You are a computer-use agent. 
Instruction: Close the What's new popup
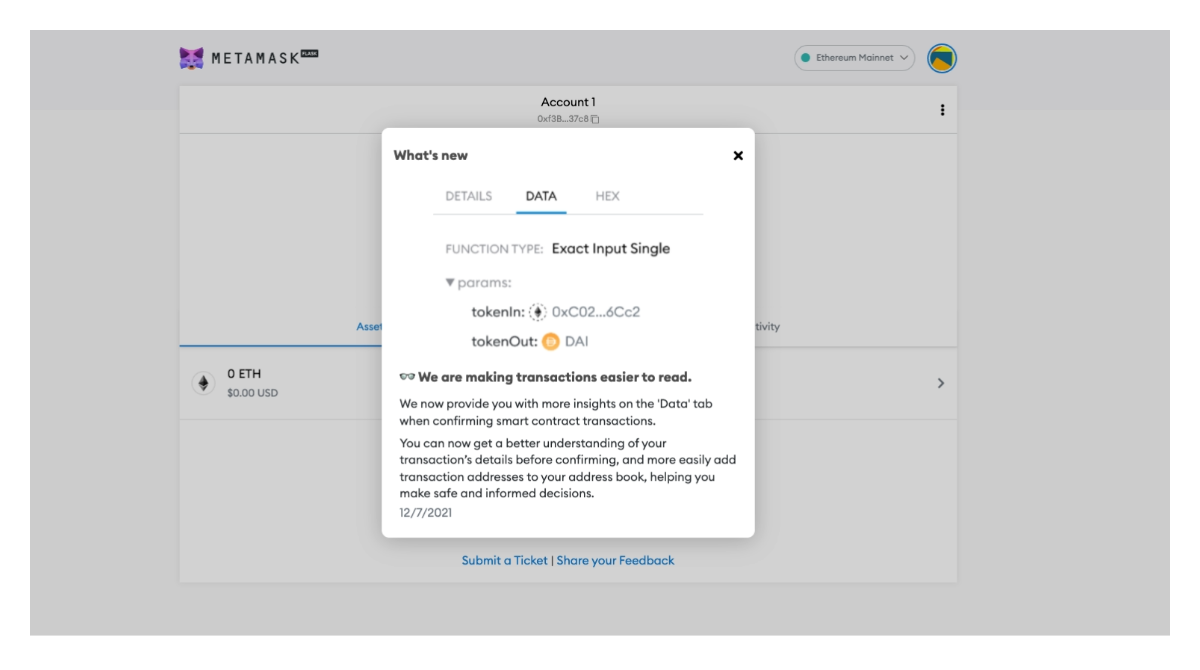coord(738,156)
